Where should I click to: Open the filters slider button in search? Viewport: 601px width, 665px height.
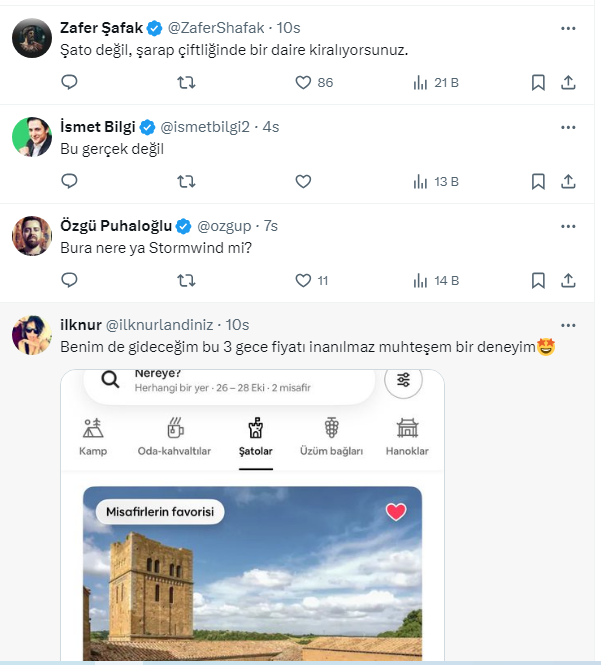click(403, 380)
